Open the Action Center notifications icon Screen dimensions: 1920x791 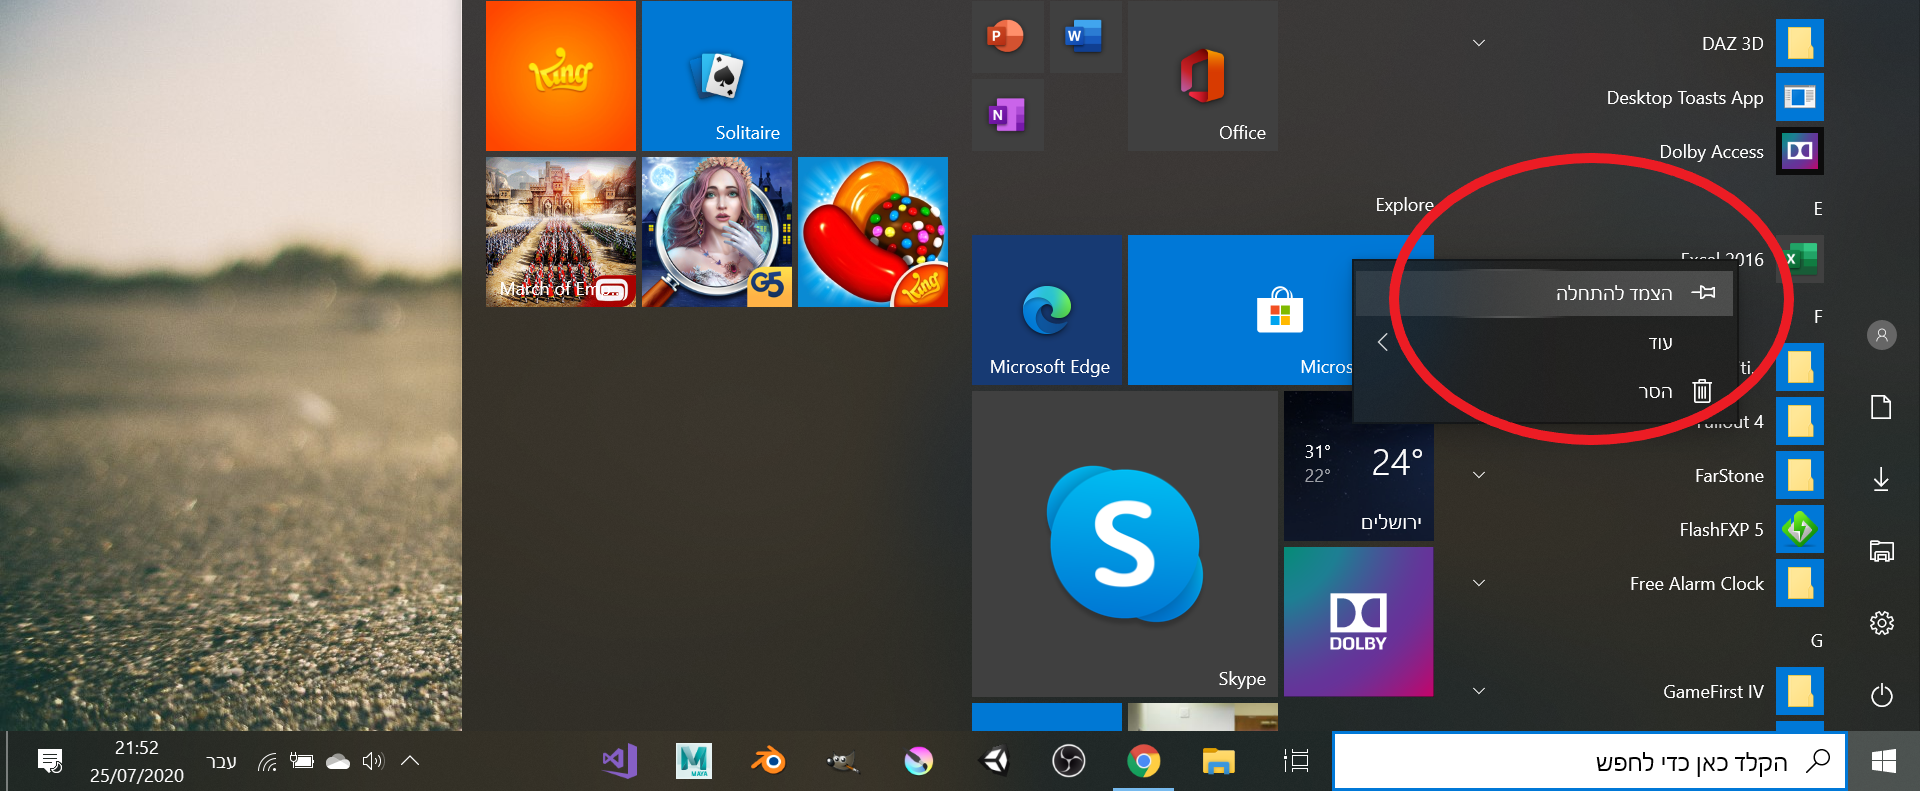(x=50, y=762)
